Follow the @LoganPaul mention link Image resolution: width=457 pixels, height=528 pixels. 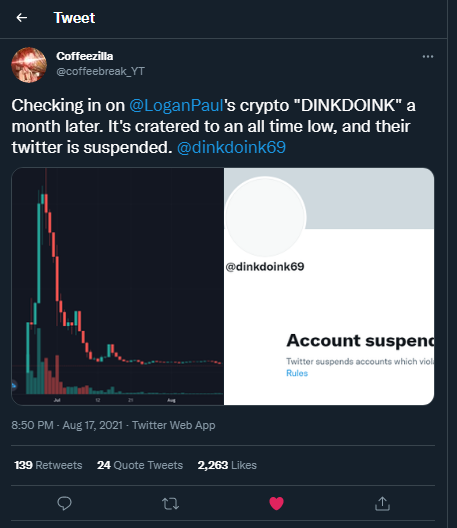click(176, 105)
